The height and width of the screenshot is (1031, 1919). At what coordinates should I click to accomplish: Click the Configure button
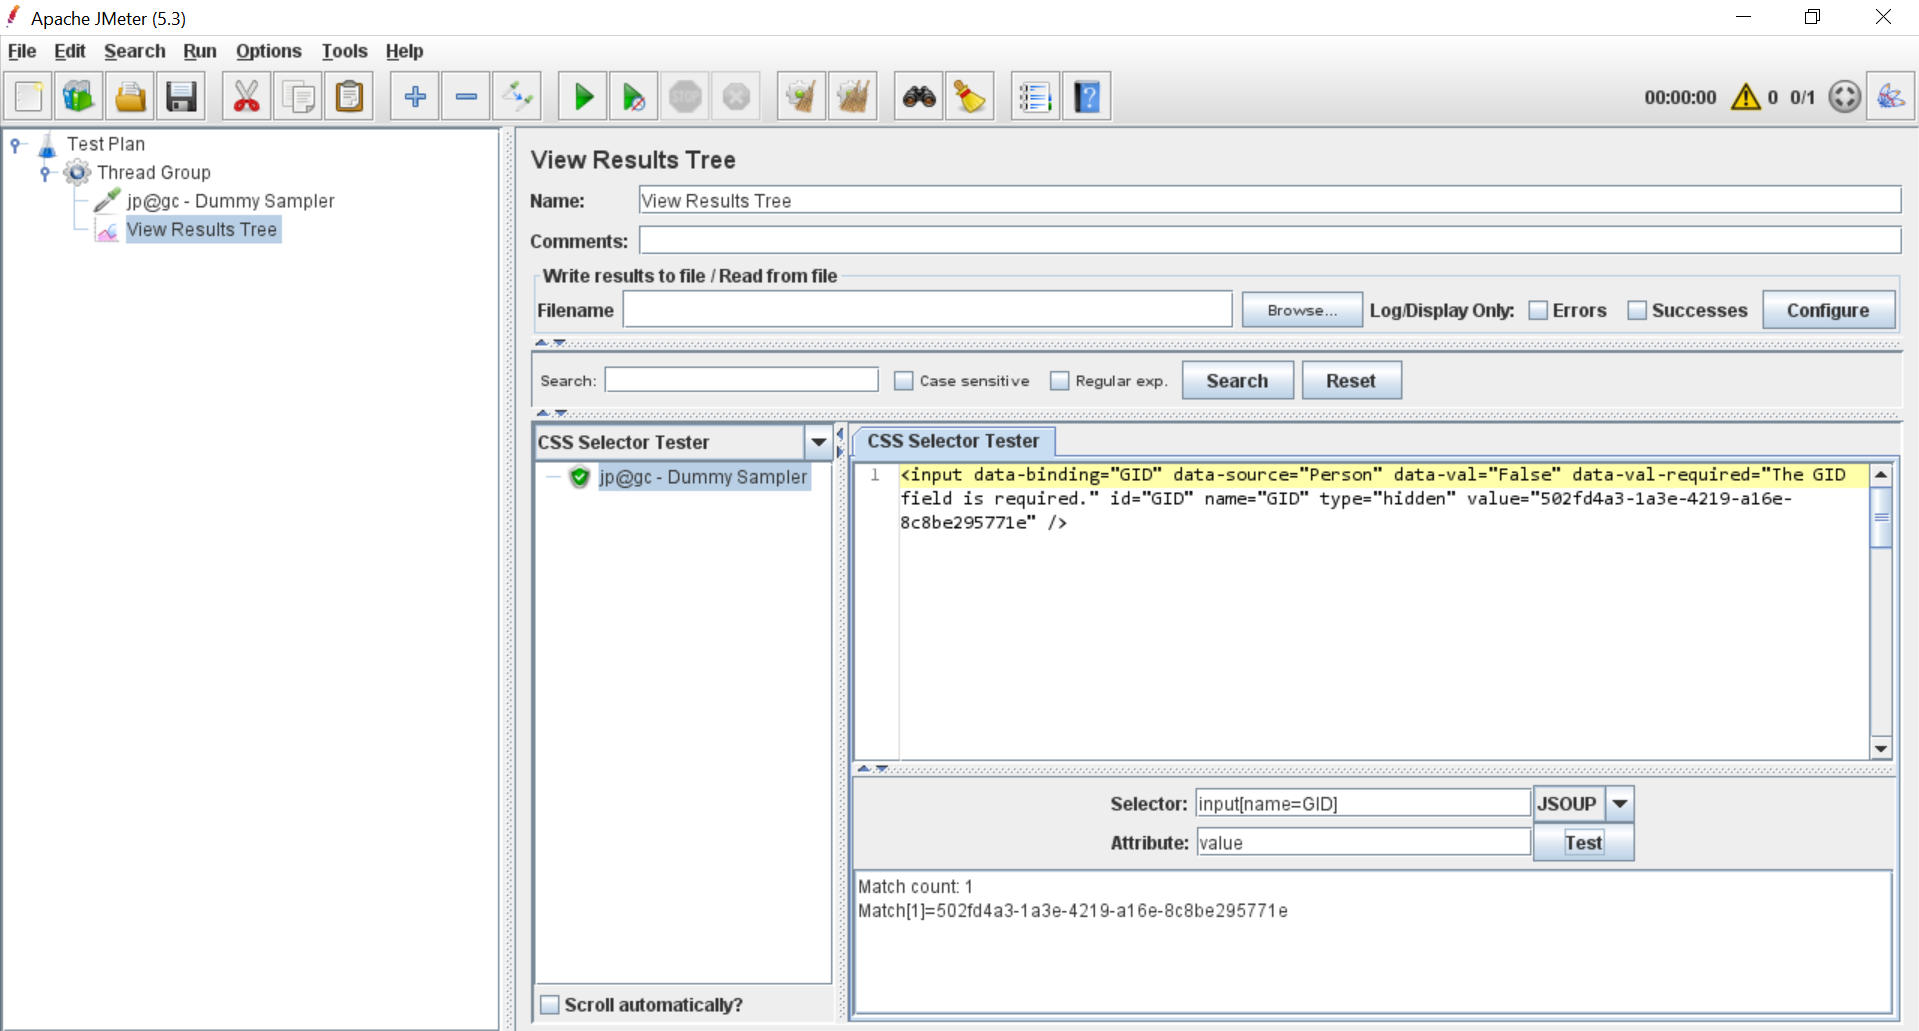1828,310
